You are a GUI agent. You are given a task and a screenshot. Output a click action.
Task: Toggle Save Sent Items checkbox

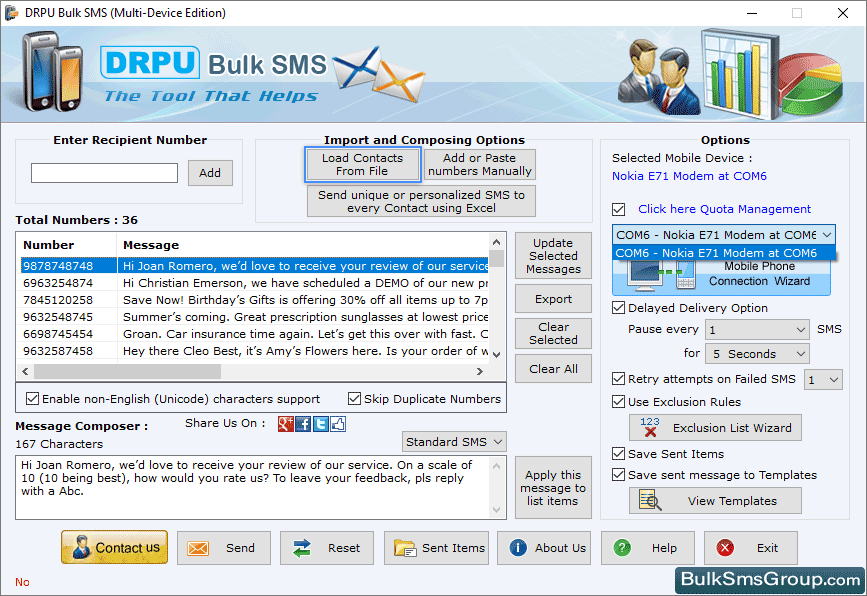coord(619,454)
